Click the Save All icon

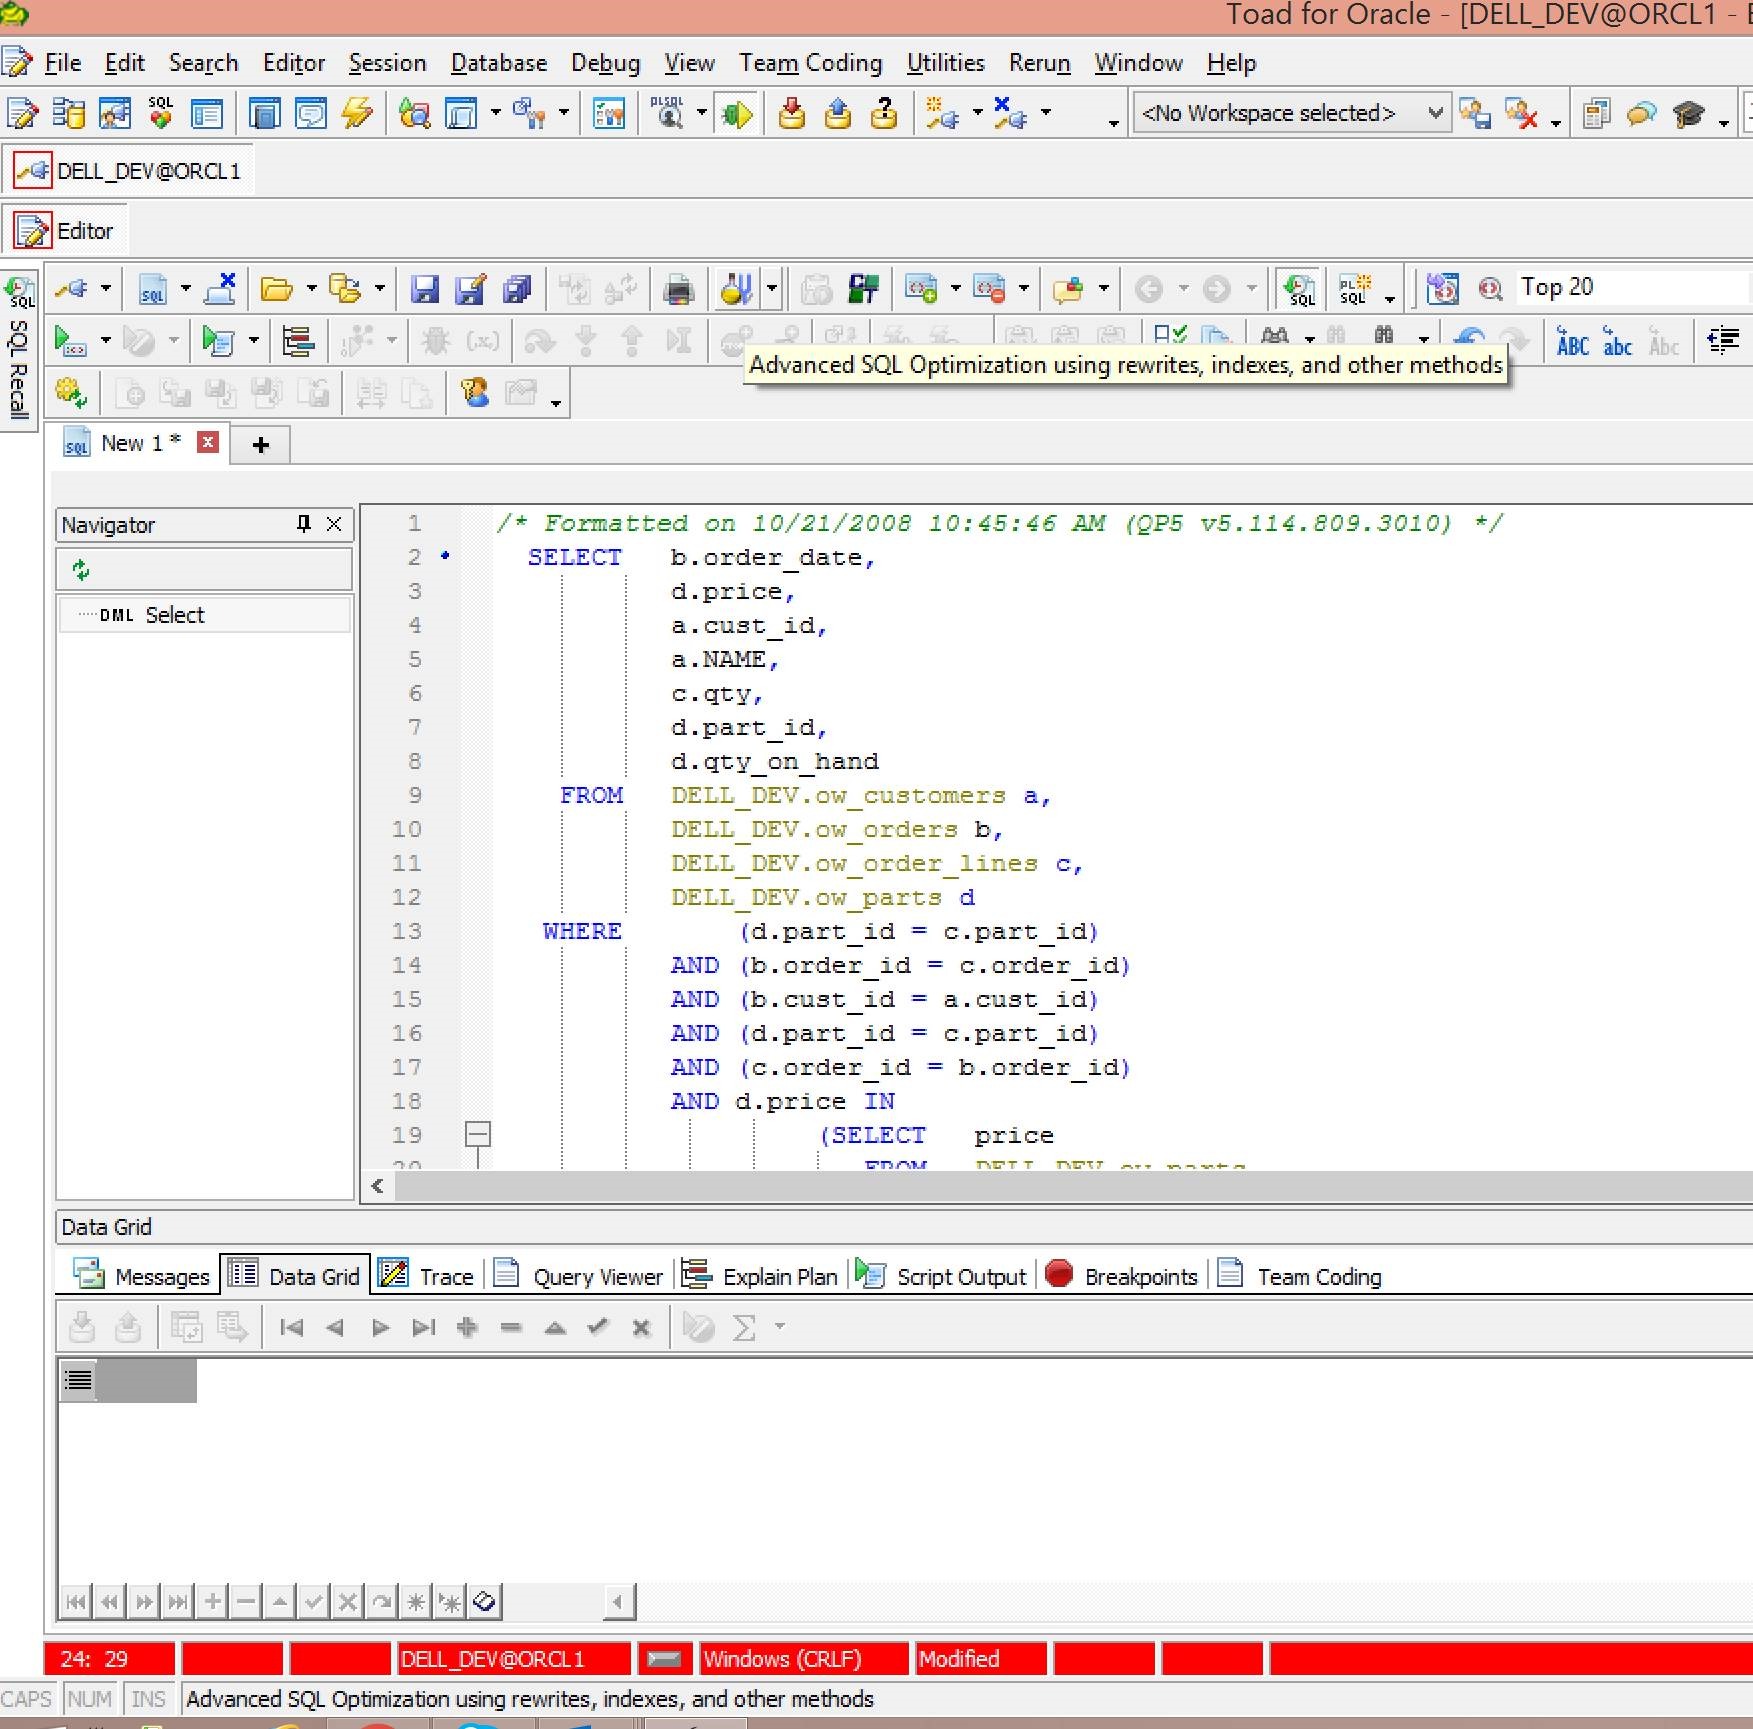pos(517,290)
